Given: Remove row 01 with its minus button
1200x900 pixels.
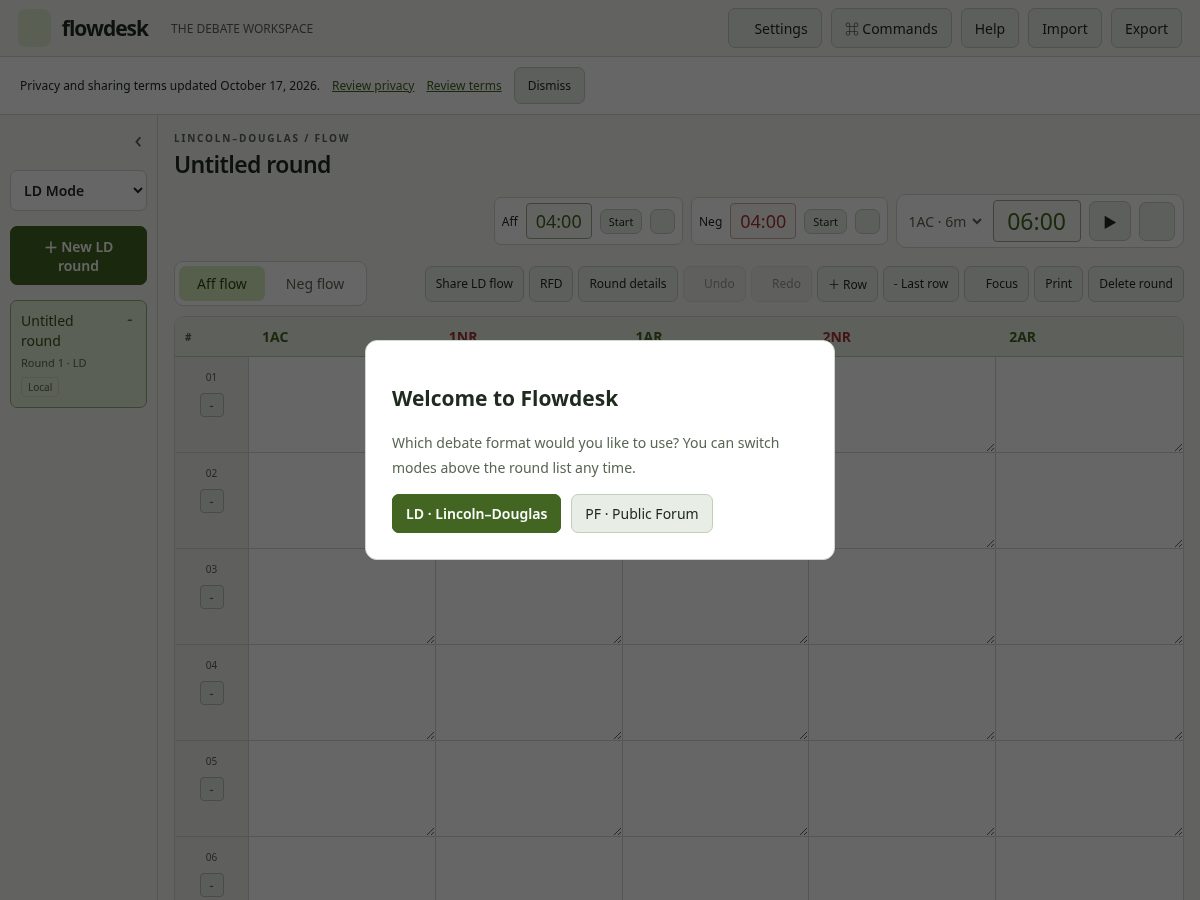Looking at the screenshot, I should [212, 405].
